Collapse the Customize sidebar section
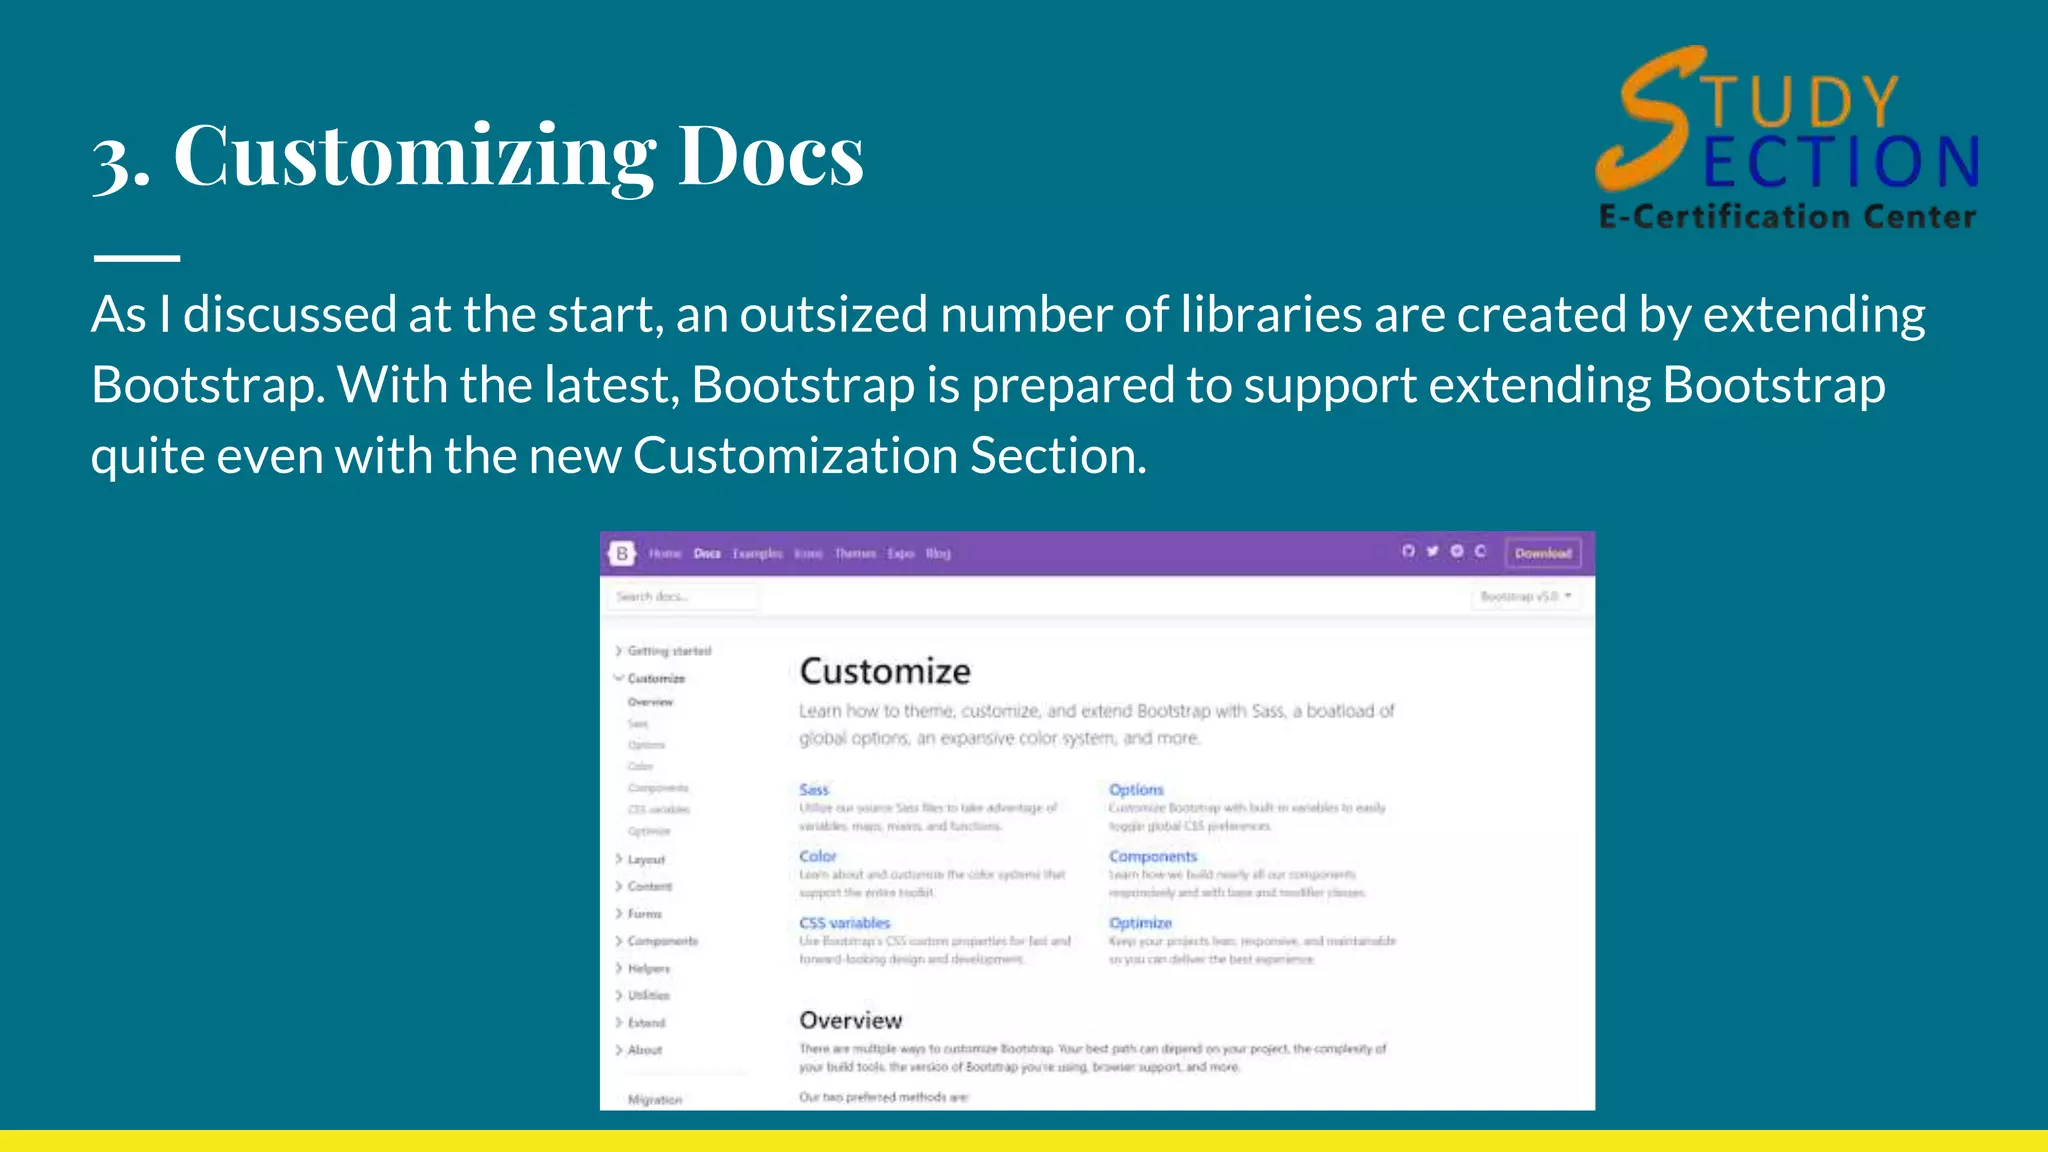 click(650, 678)
